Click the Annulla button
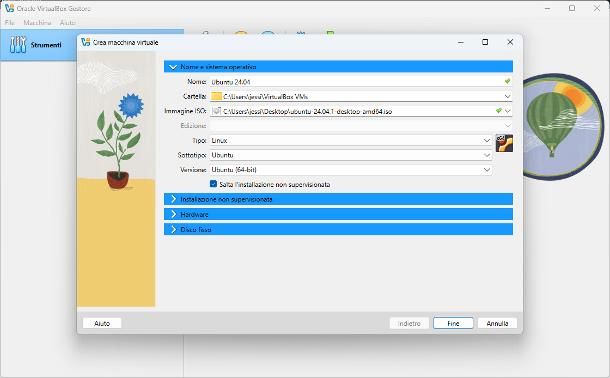The image size is (610, 378). (x=497, y=323)
